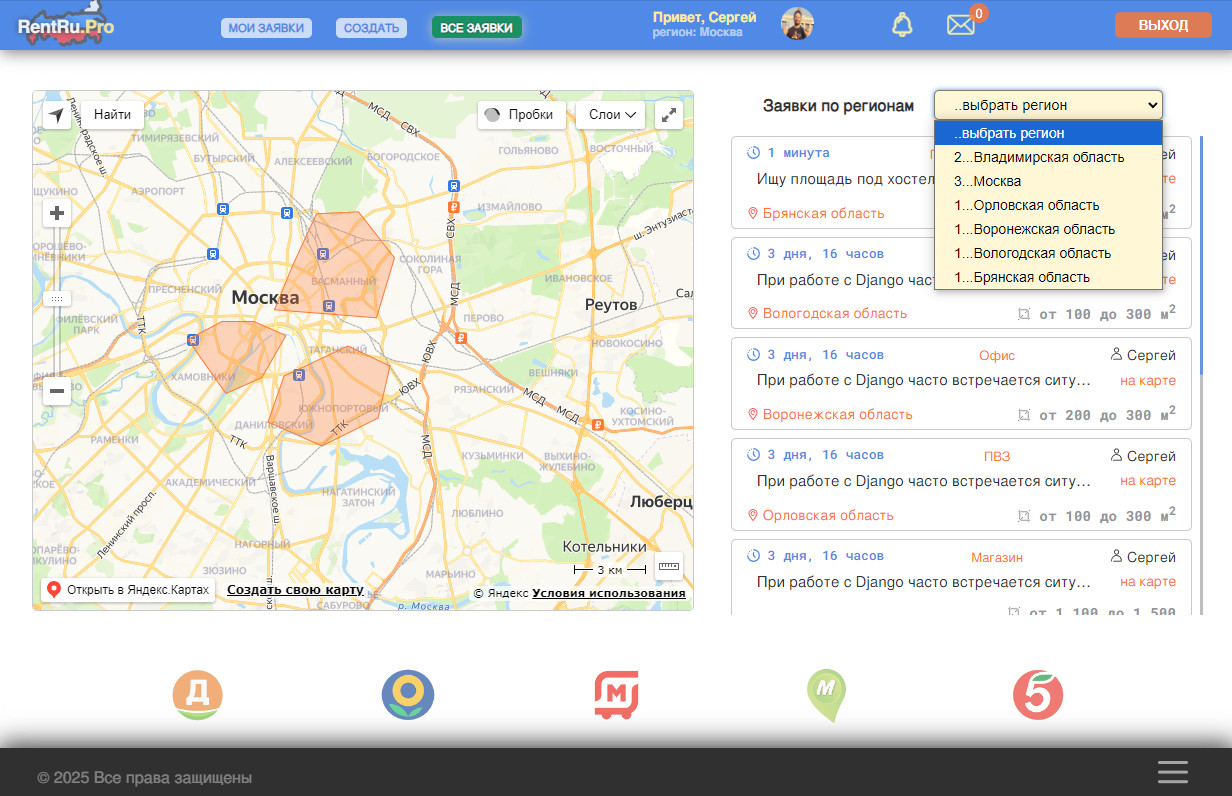The height and width of the screenshot is (796, 1232).
Task: Click the ВЫХОД logout button
Action: [x=1163, y=25]
